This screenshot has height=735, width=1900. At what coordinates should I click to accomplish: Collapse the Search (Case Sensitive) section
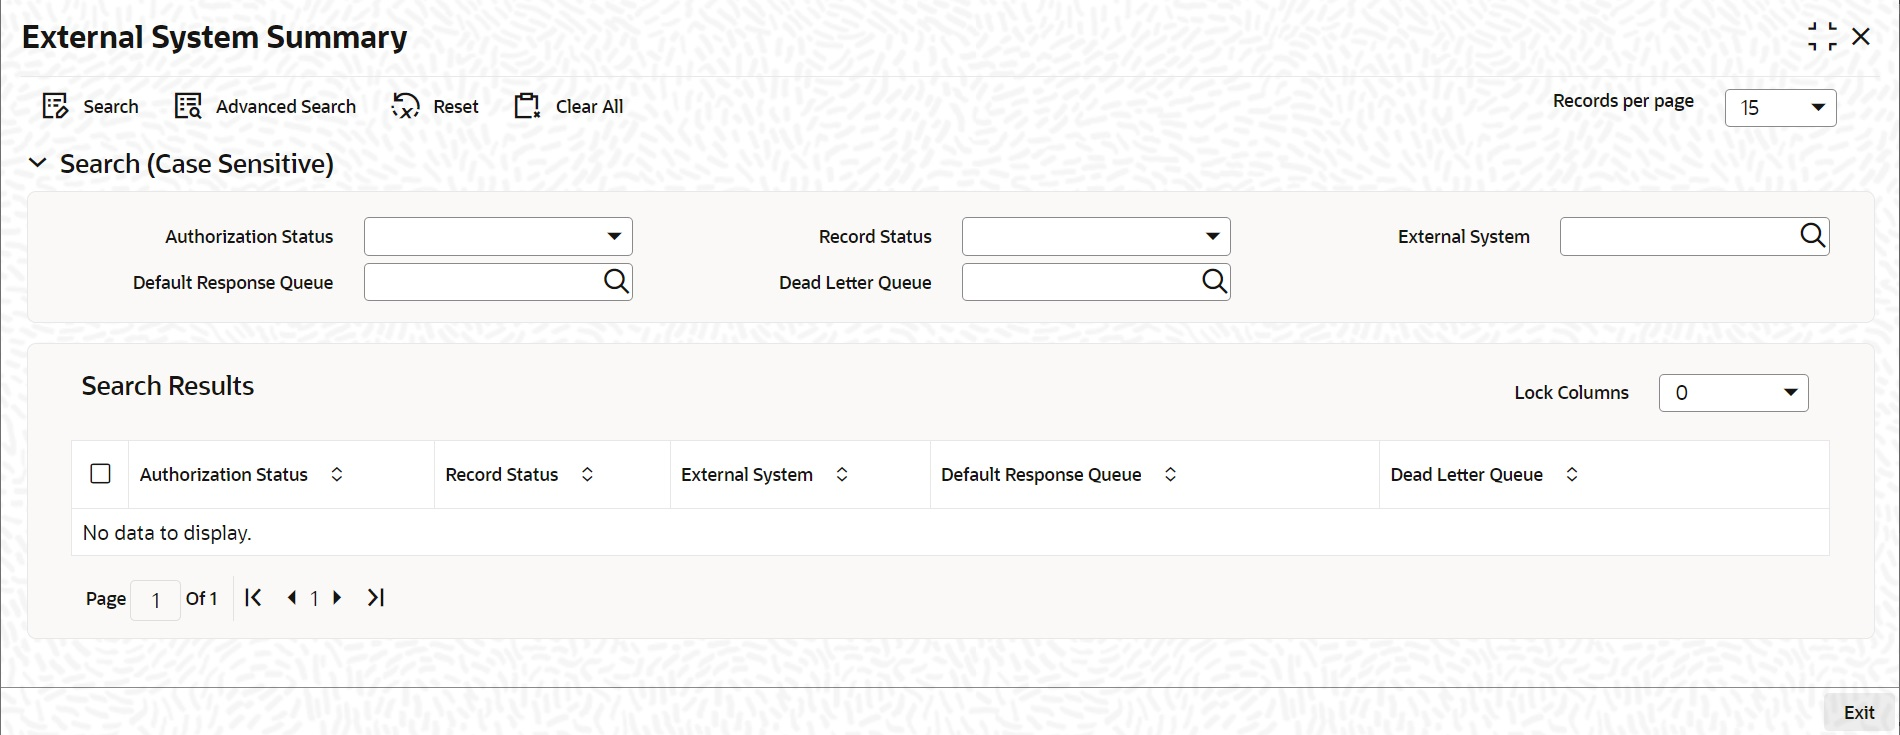(x=38, y=163)
